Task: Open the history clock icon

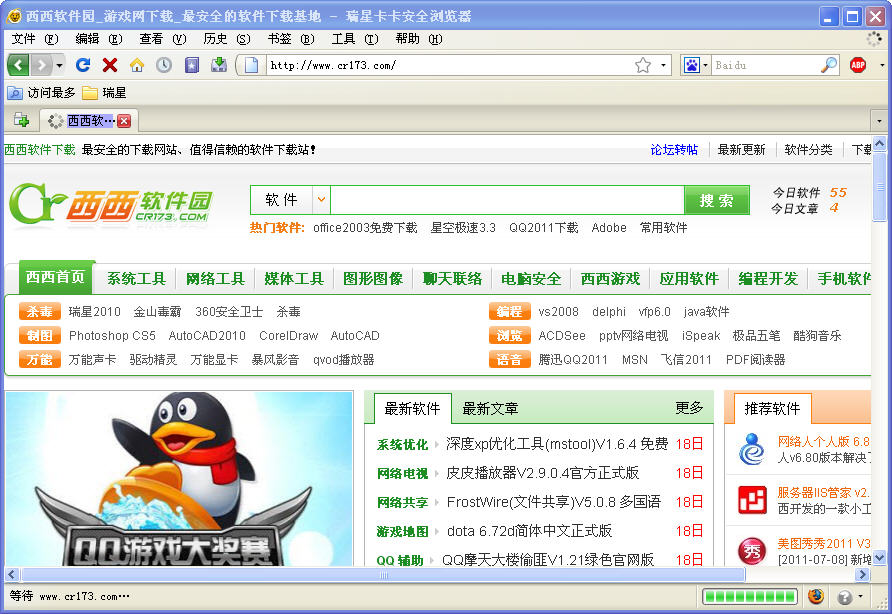Action: pos(164,65)
